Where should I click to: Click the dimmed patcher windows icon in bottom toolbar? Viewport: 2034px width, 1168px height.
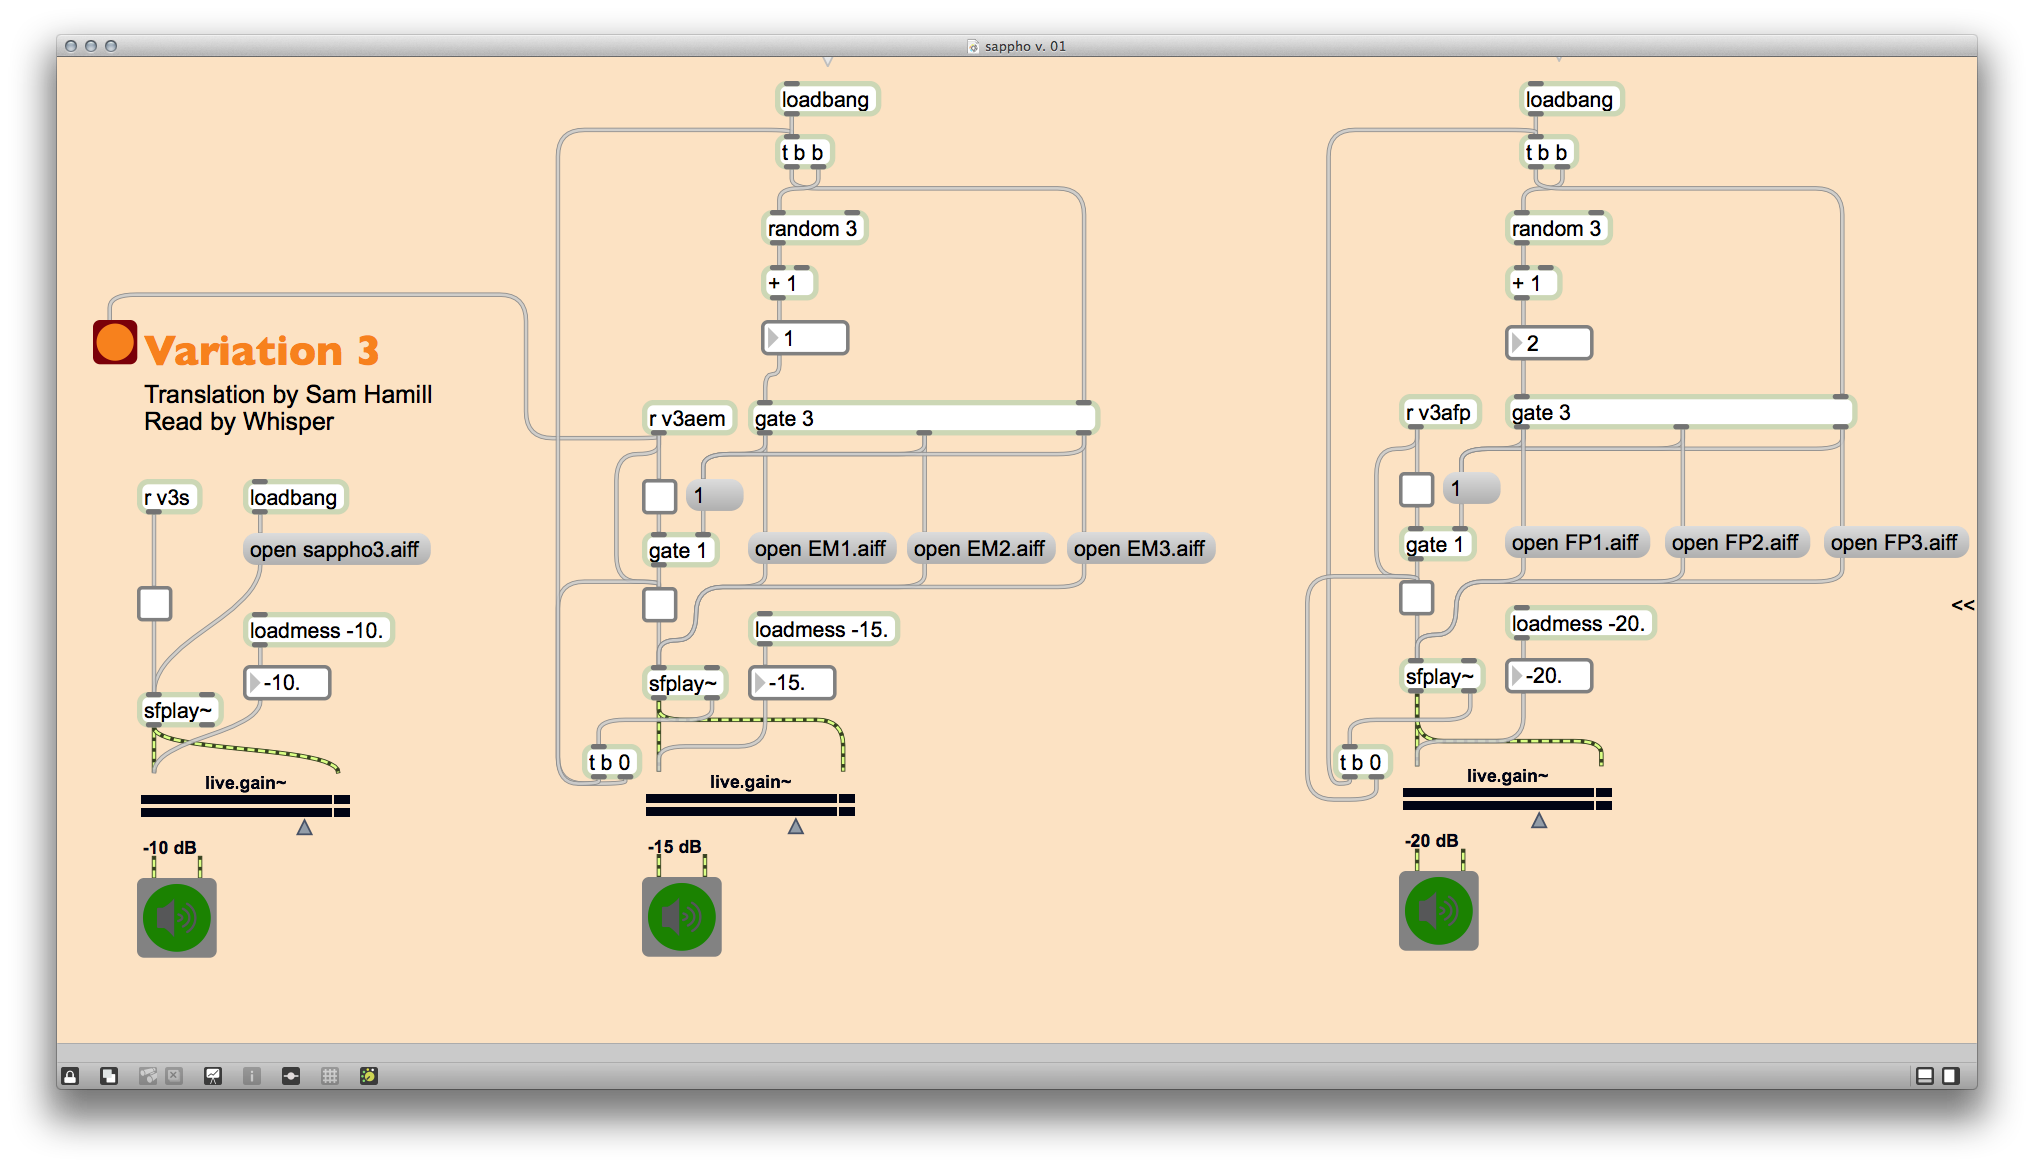[x=148, y=1076]
